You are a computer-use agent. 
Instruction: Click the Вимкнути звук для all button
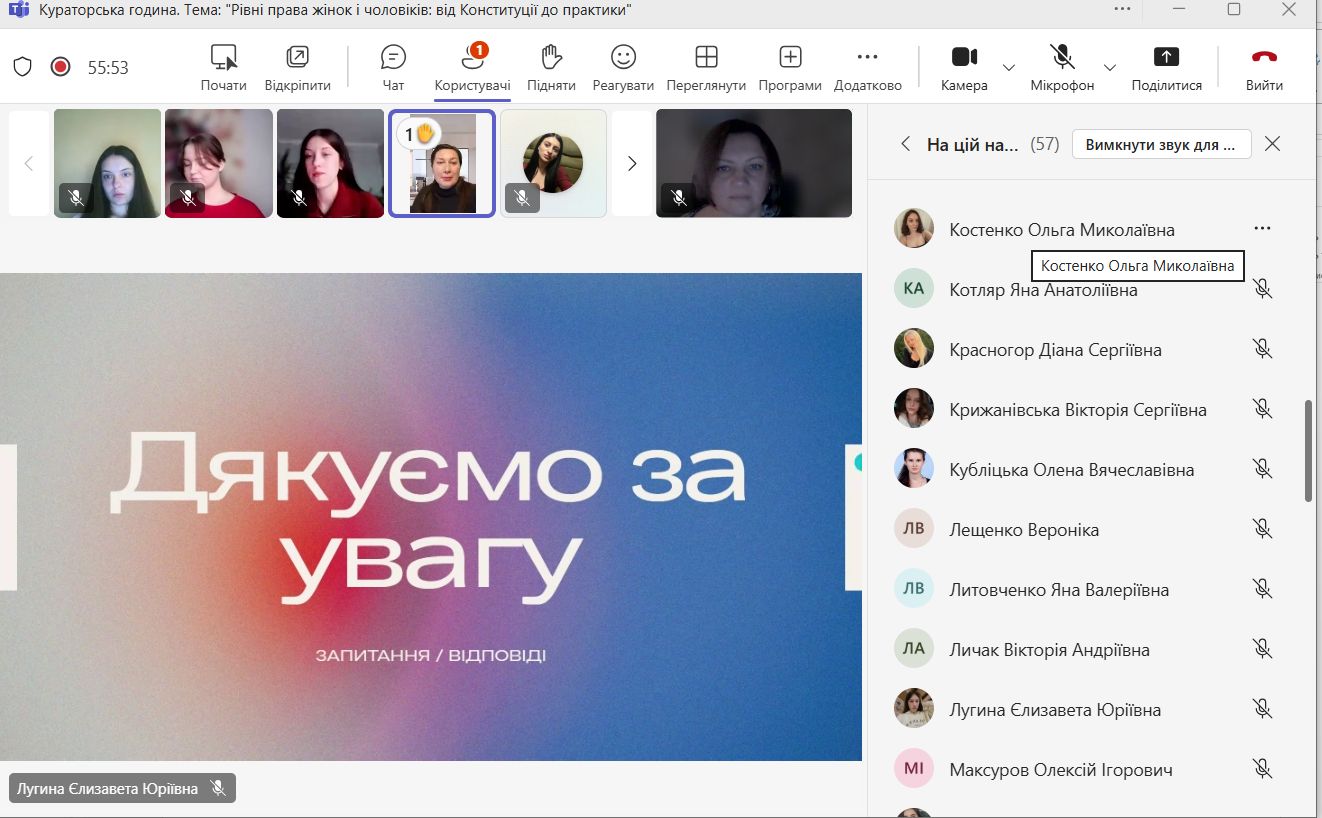(1161, 144)
